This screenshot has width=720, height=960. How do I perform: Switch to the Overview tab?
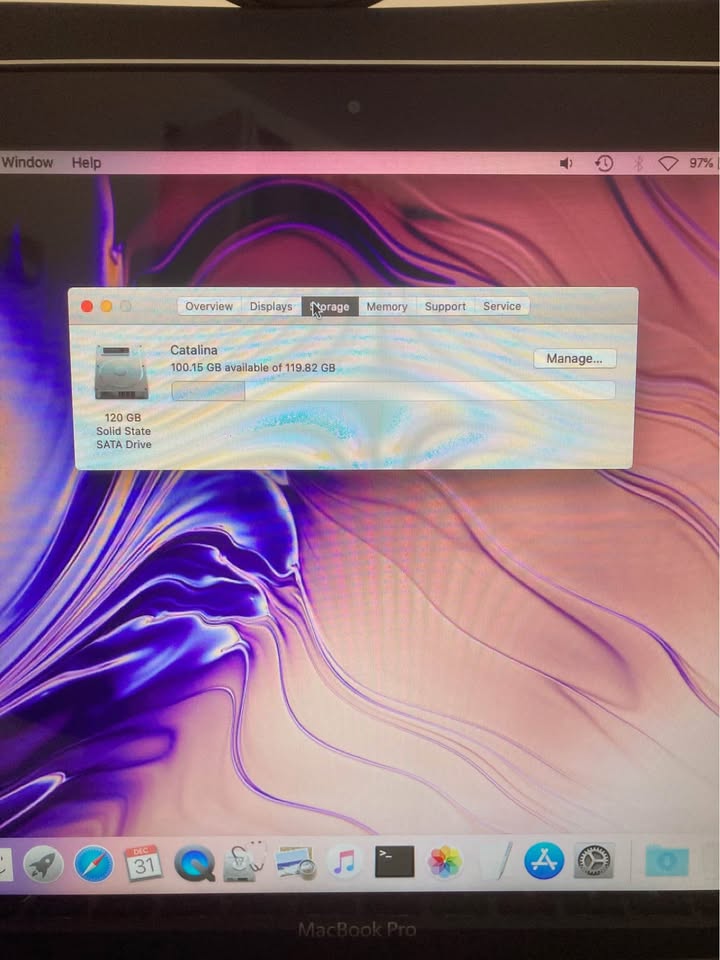tap(209, 306)
